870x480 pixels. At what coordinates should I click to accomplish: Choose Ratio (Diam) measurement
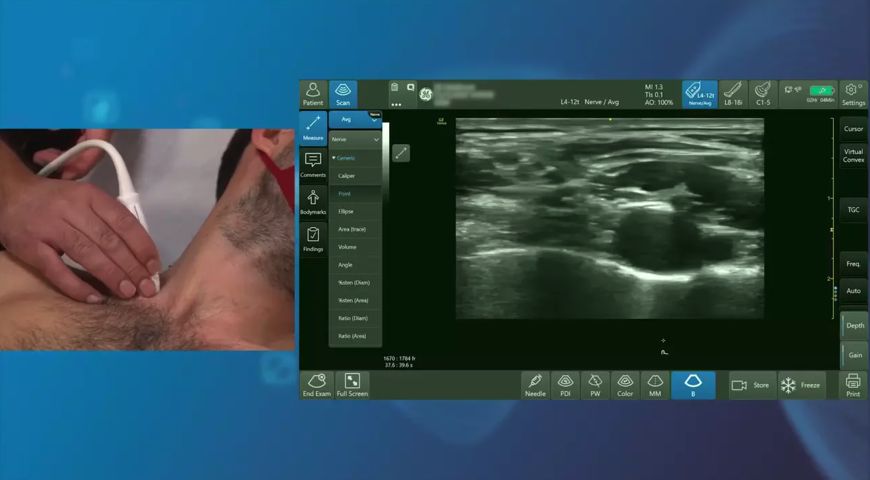pyautogui.click(x=355, y=318)
